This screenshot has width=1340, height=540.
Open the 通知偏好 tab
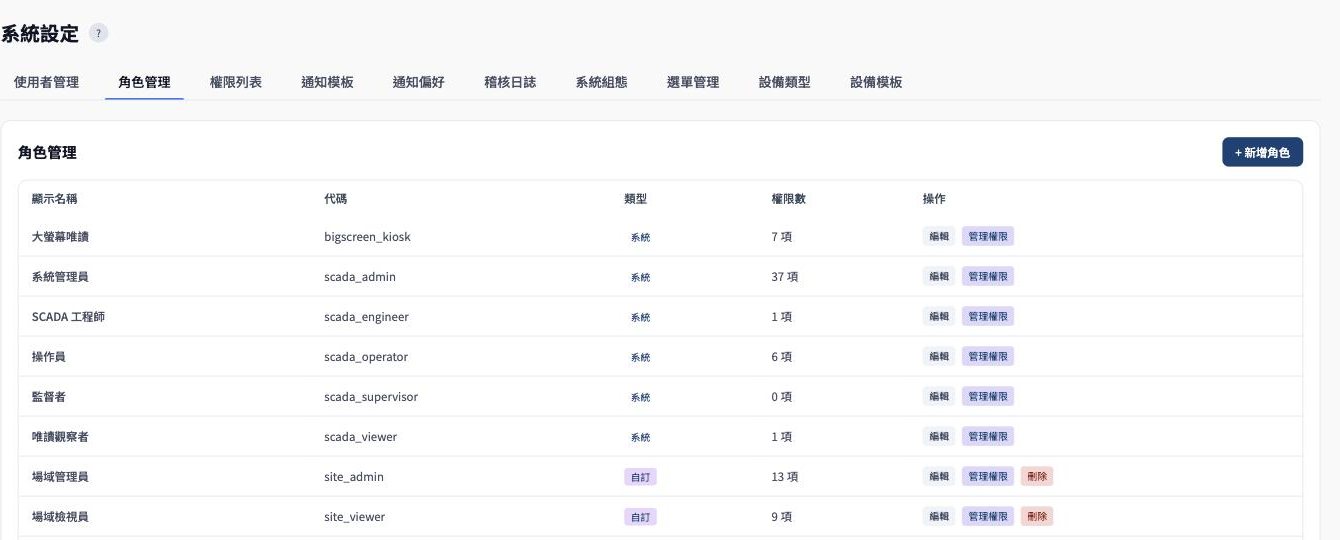(x=418, y=82)
